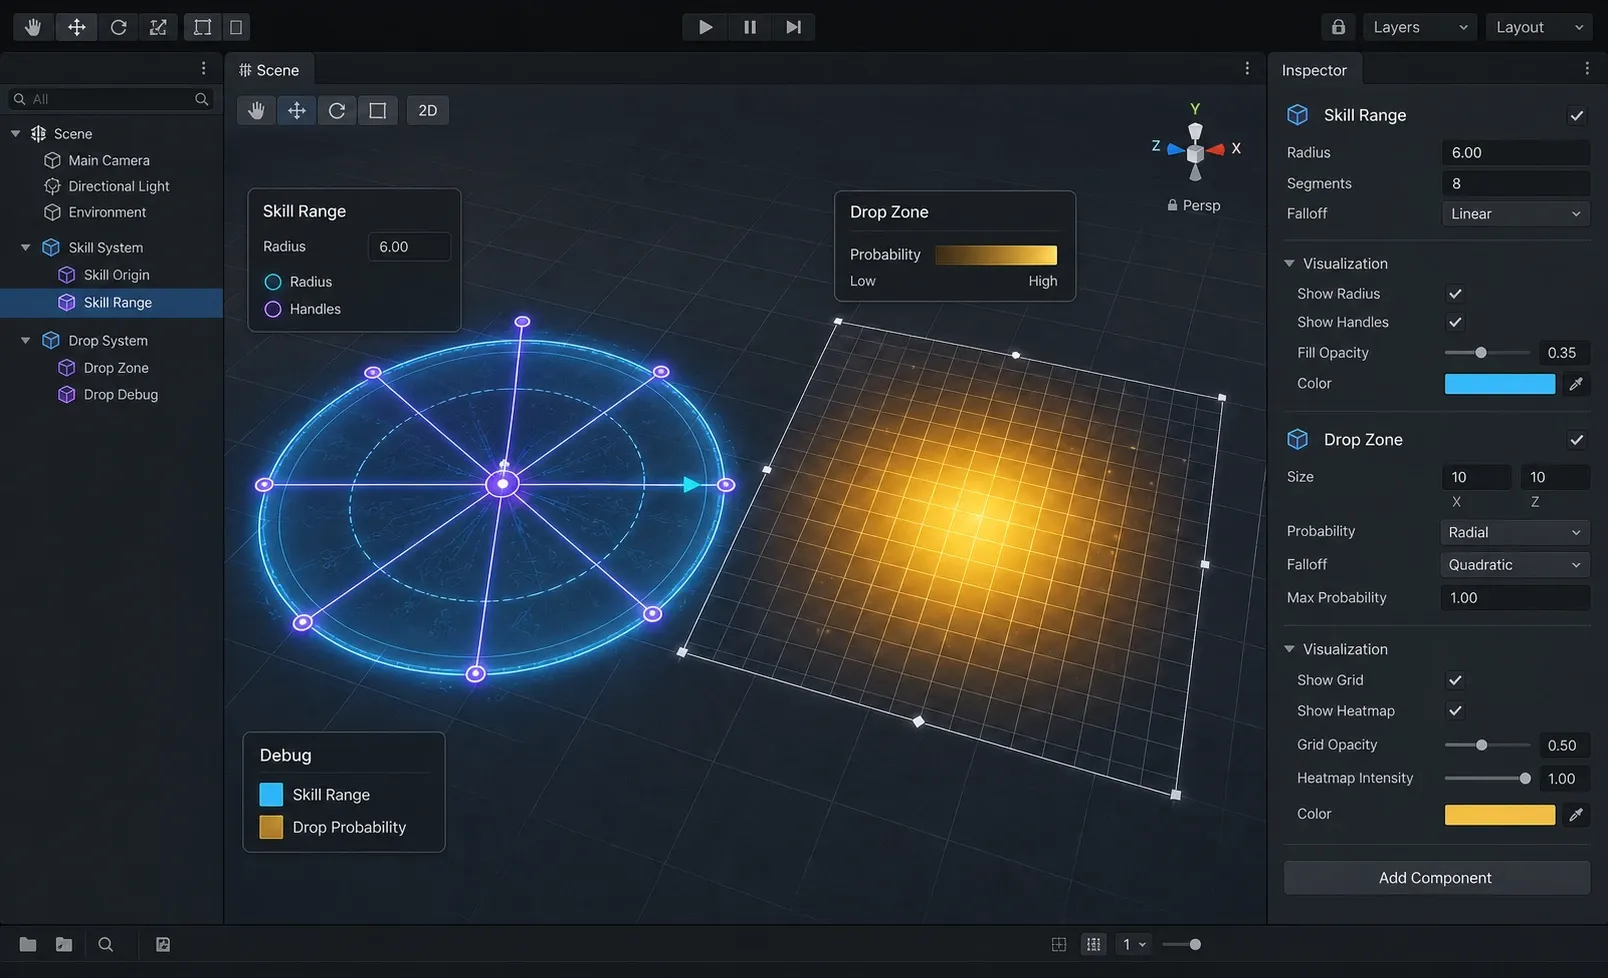Open the blue Skill Range color swatch

click(x=1500, y=384)
